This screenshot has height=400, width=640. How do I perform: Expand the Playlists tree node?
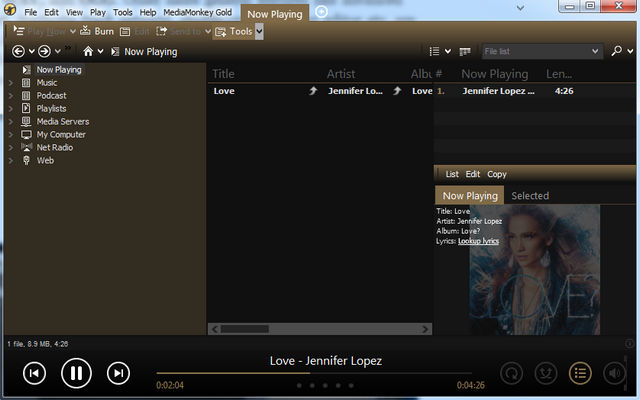pyautogui.click(x=11, y=109)
